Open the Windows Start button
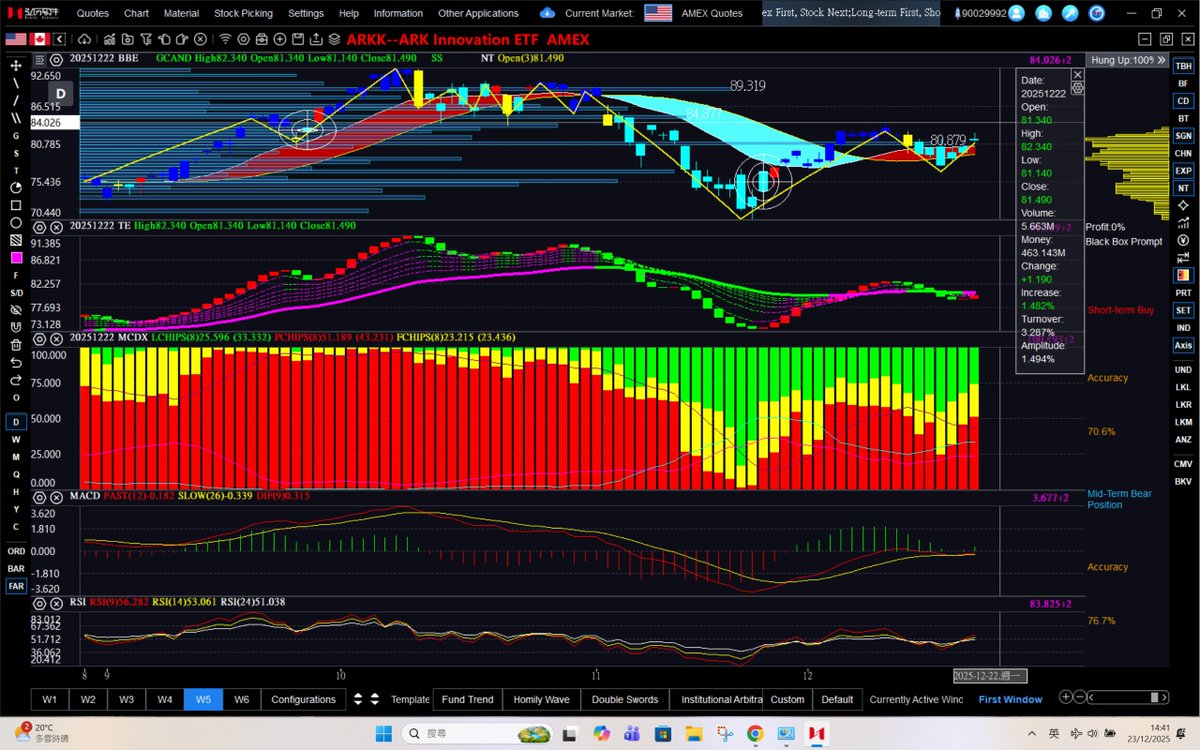Viewport: 1200px width, 750px height. [384, 733]
